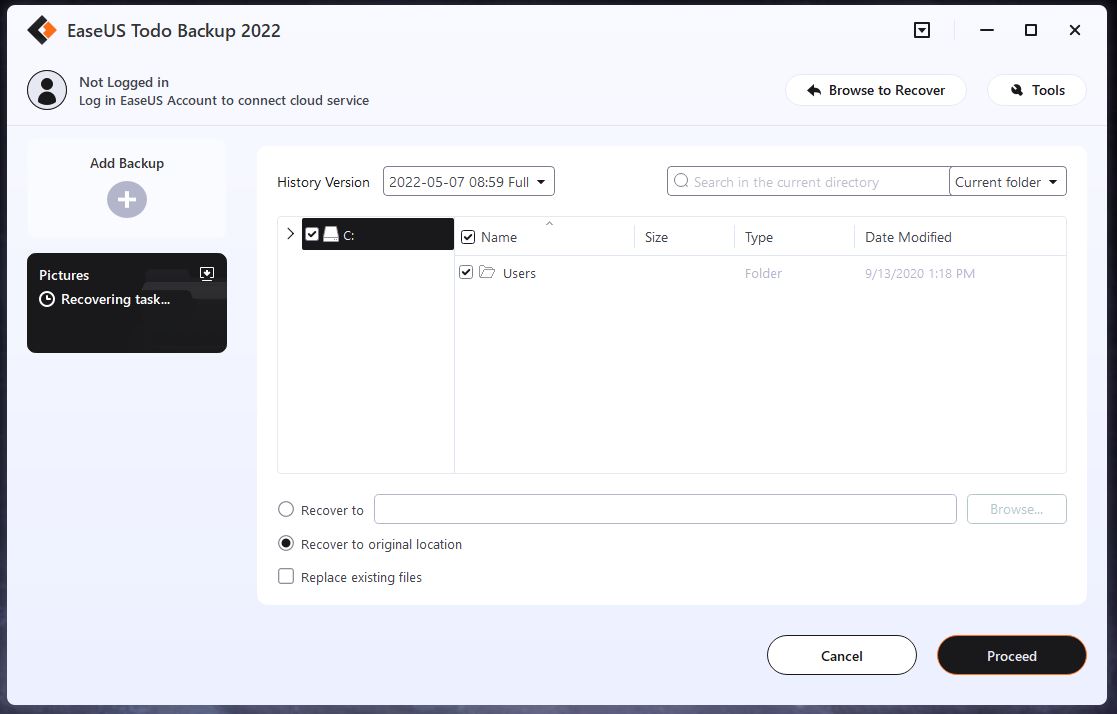Expand the C: drive tree node
The image size is (1117, 714).
point(290,234)
